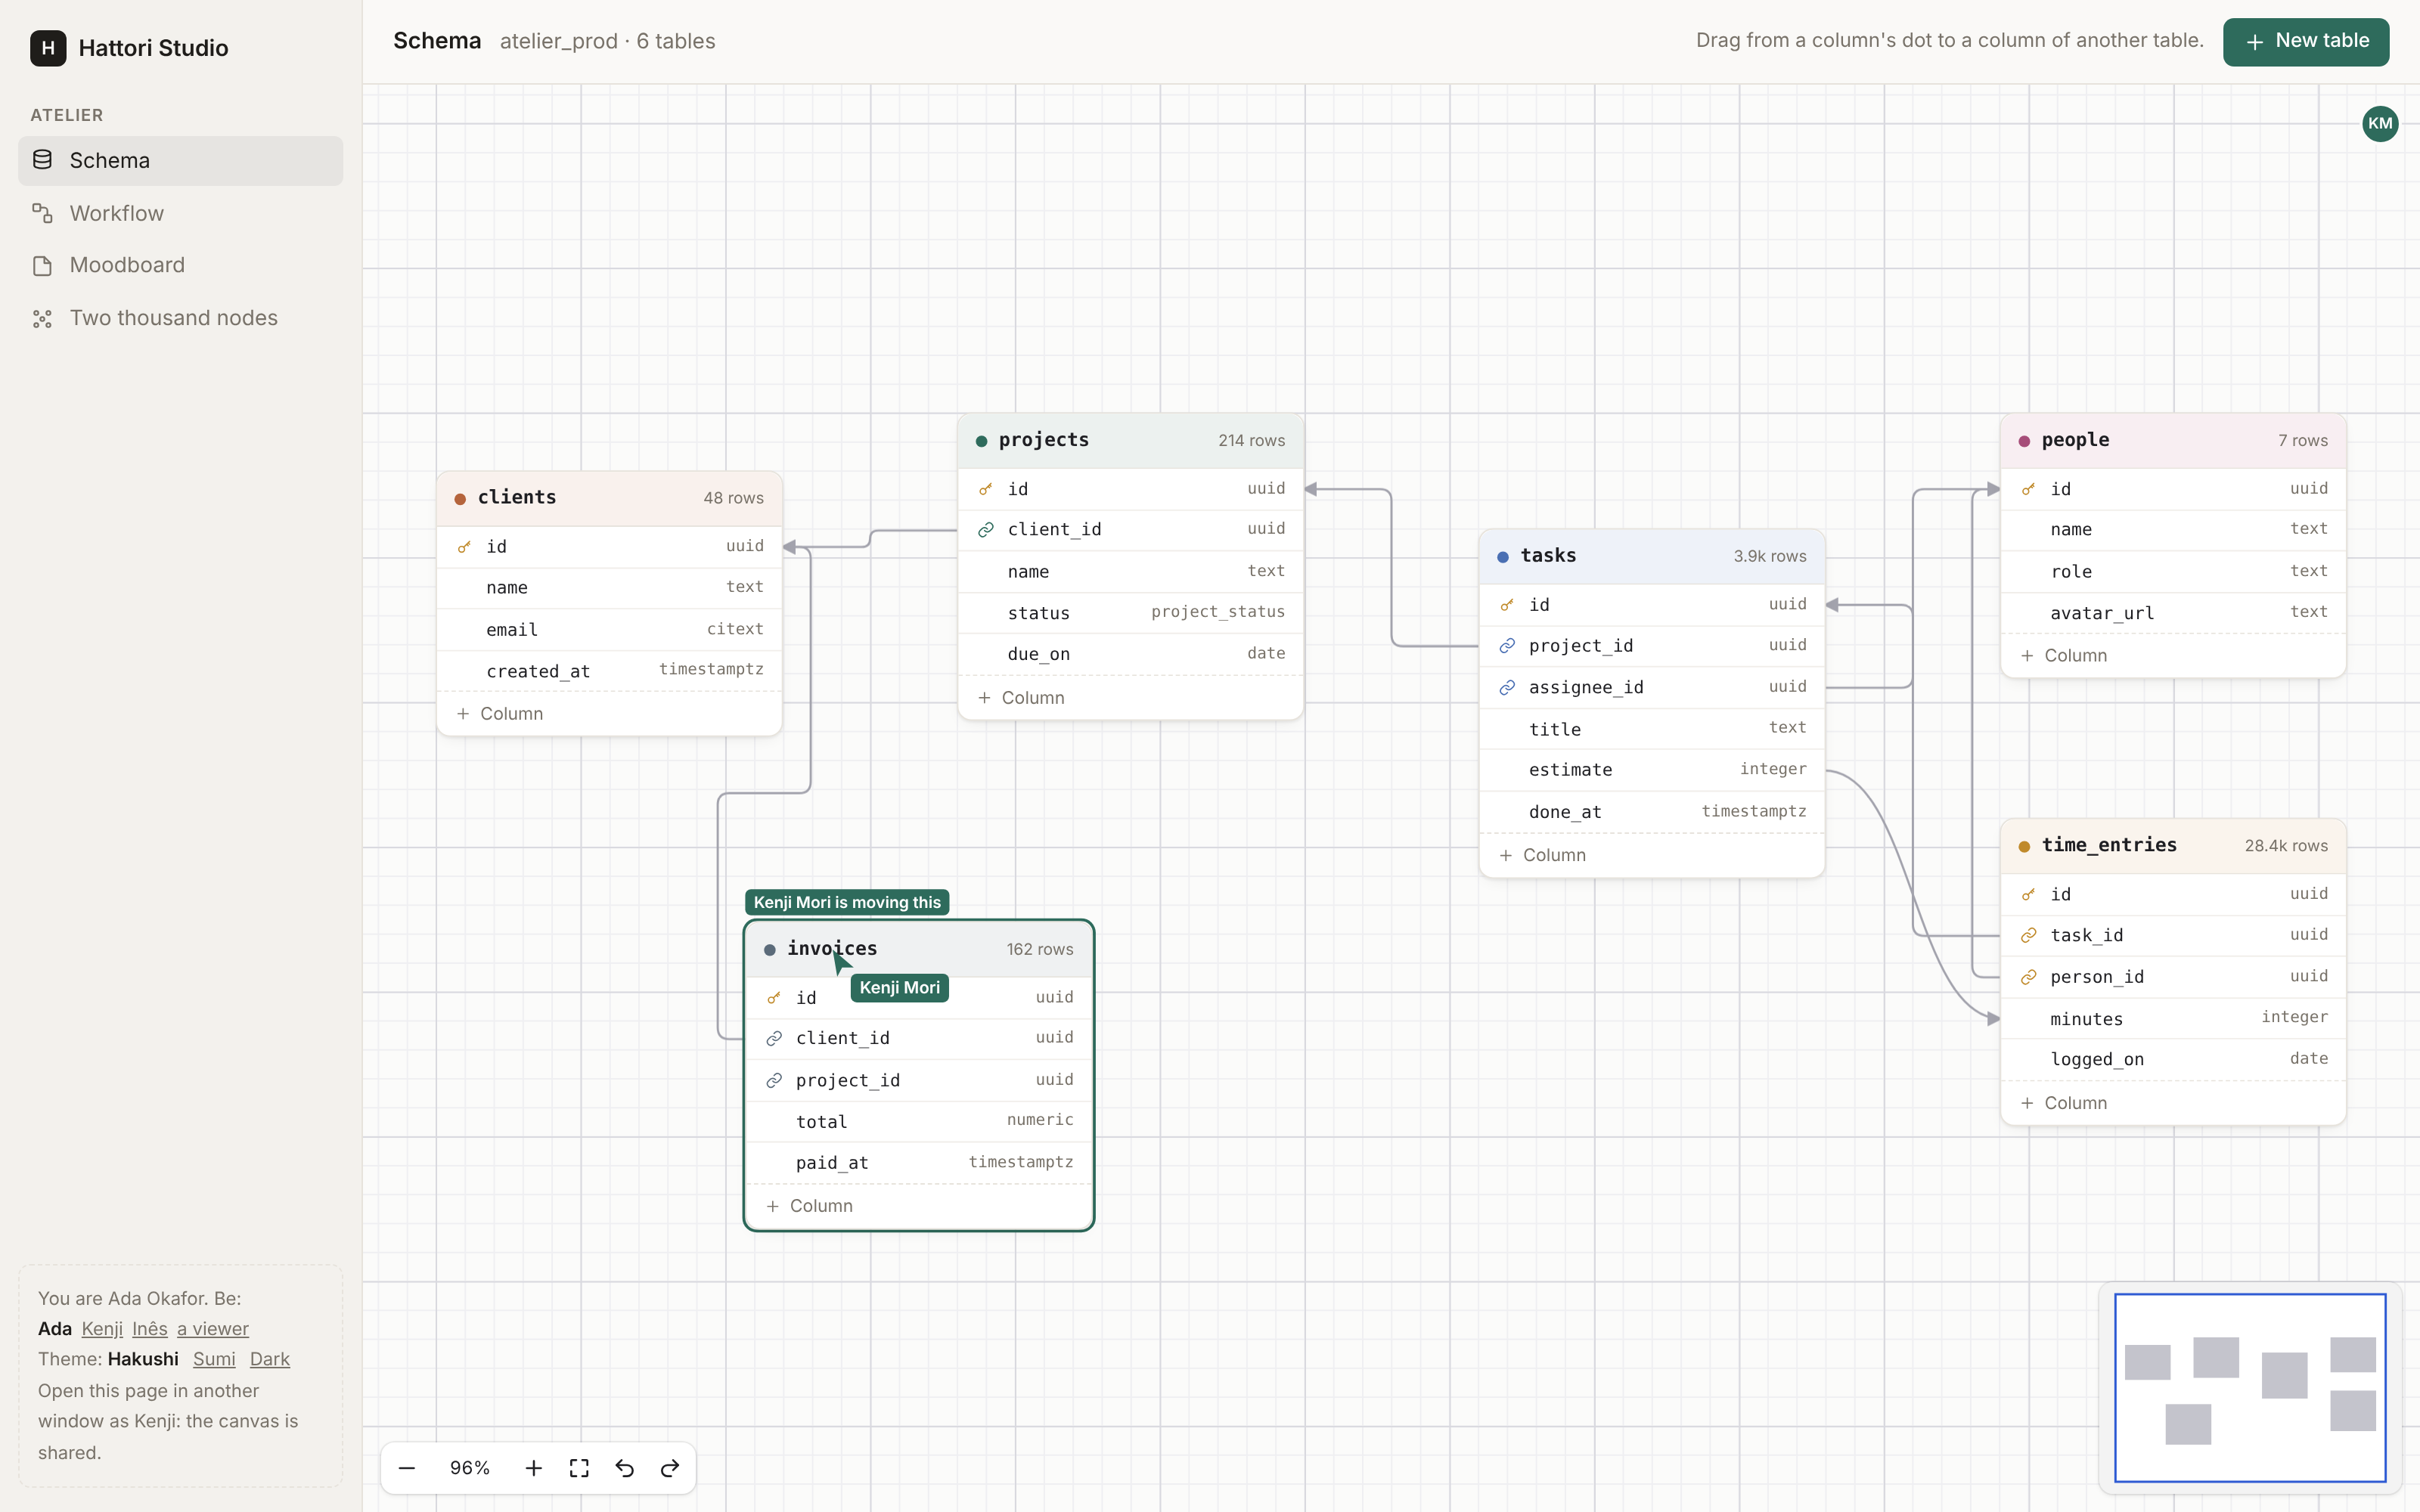Click the New table button
The image size is (2420, 1512).
[2306, 41]
